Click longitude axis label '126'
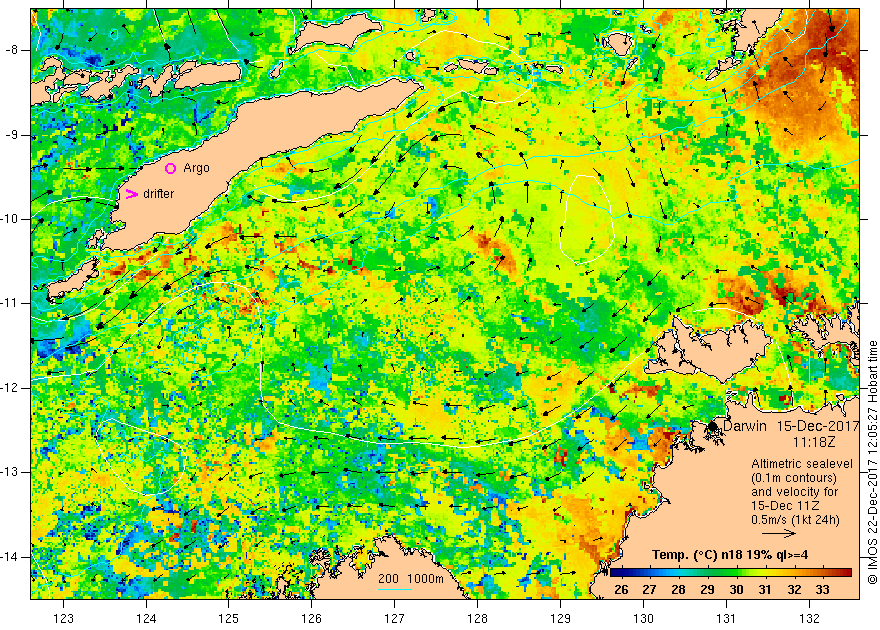The image size is (880, 630). (x=311, y=619)
